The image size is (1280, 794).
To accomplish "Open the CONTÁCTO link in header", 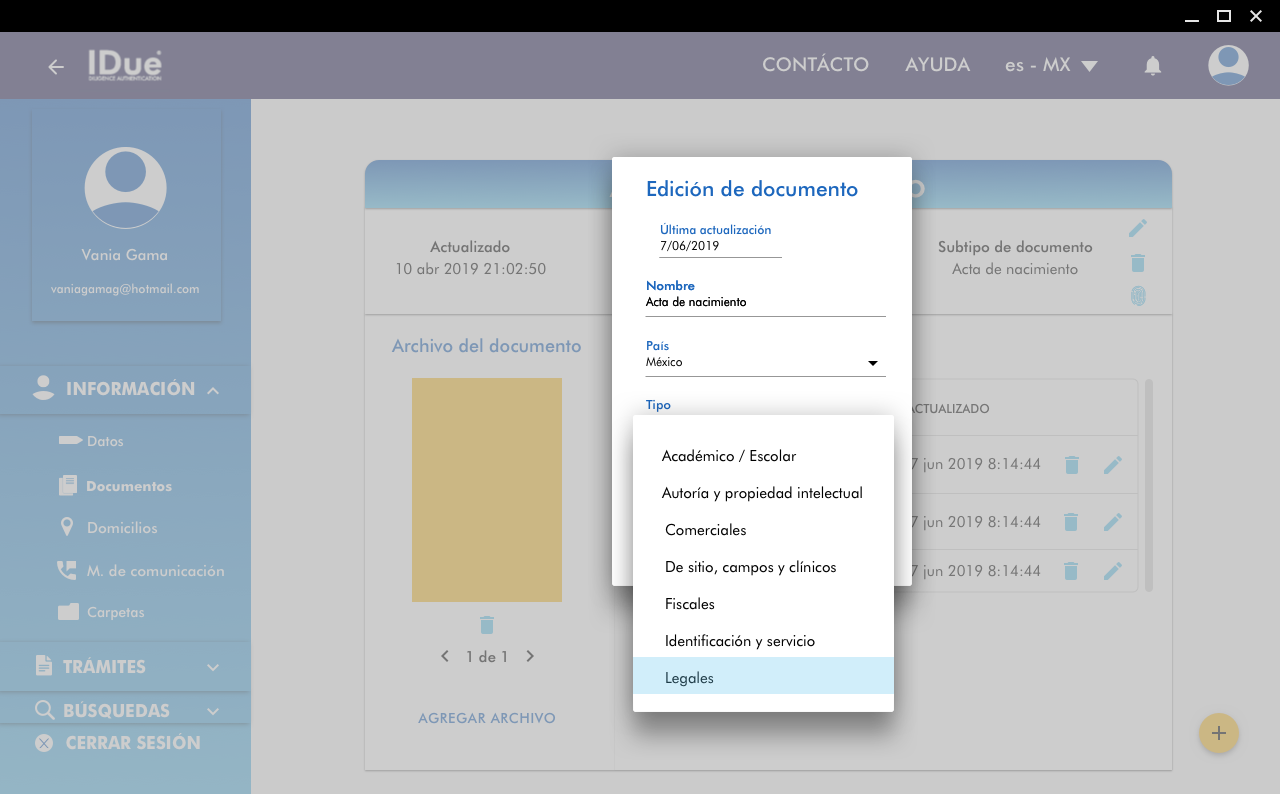I will pos(815,65).
